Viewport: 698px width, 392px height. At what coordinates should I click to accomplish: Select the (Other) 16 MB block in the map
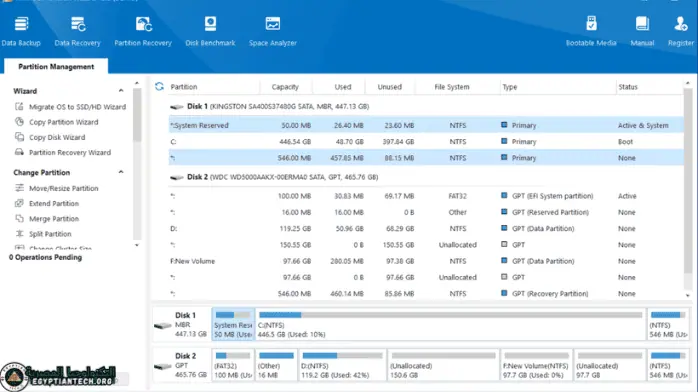coord(276,365)
